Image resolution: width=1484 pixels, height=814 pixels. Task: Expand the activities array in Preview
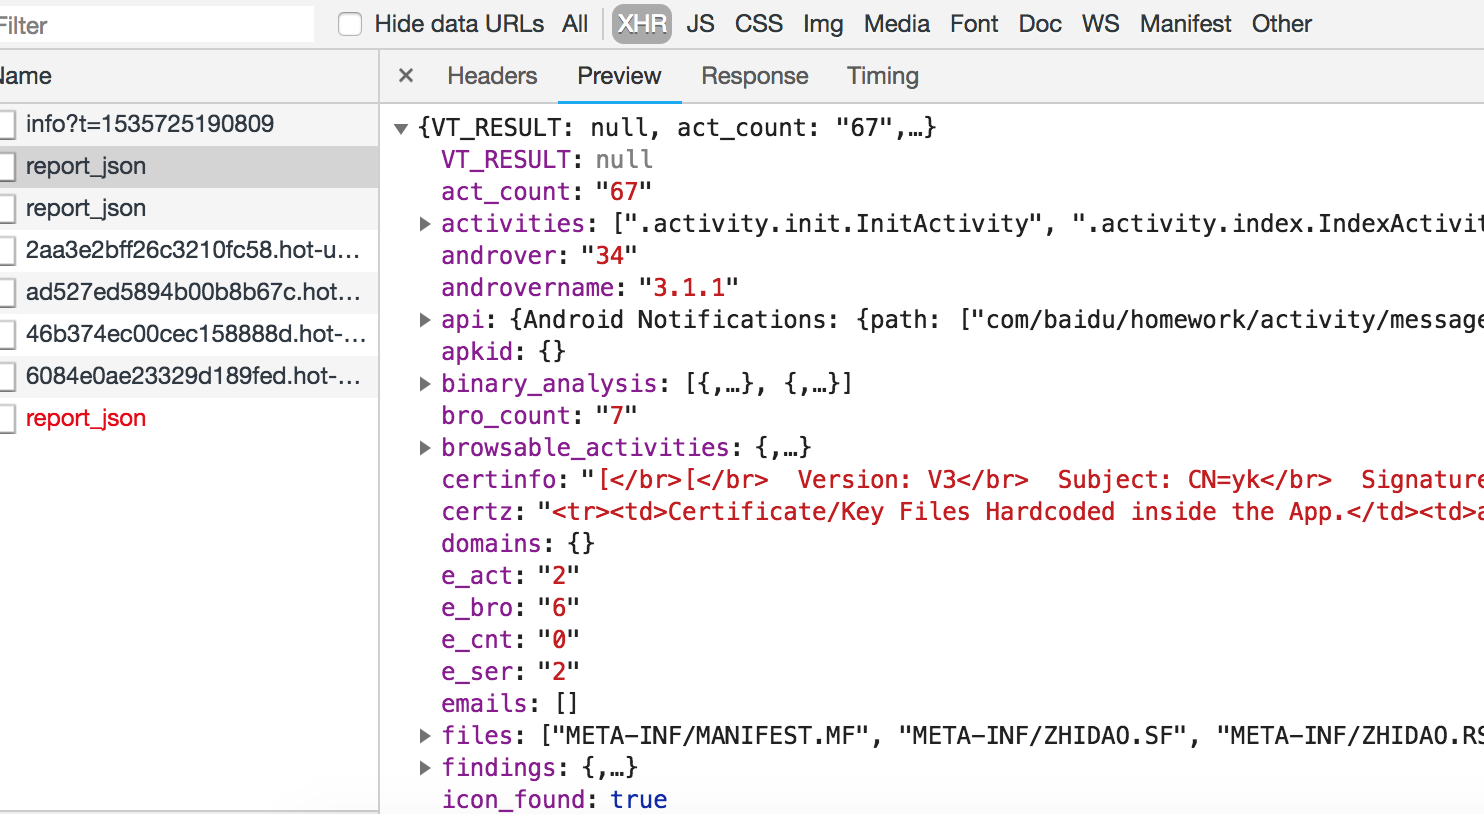(425, 223)
